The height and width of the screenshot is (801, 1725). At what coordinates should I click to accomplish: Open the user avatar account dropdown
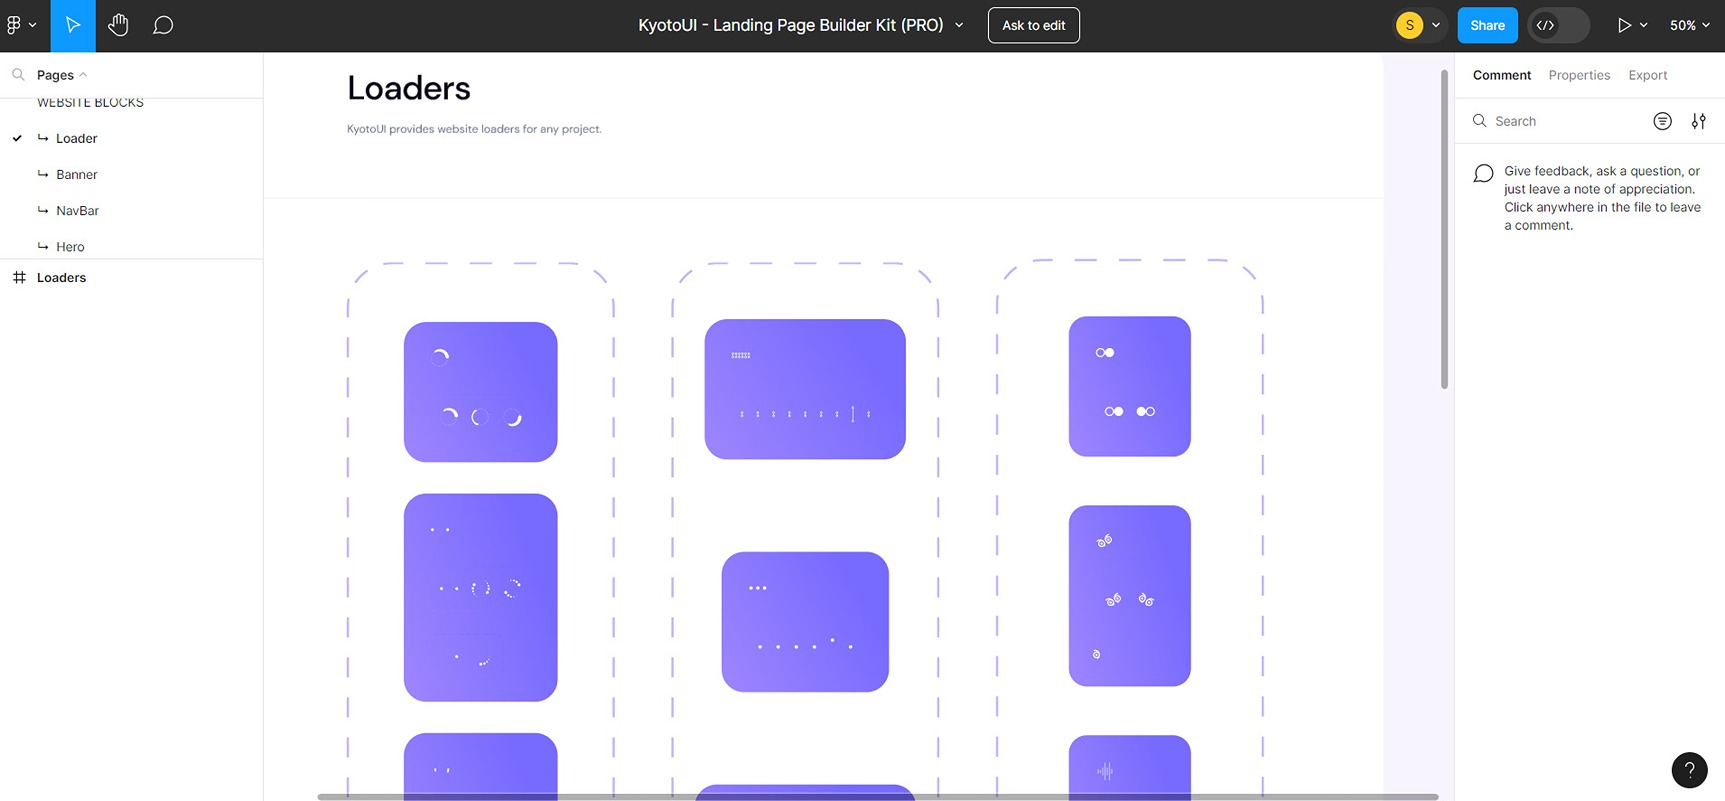(1419, 25)
